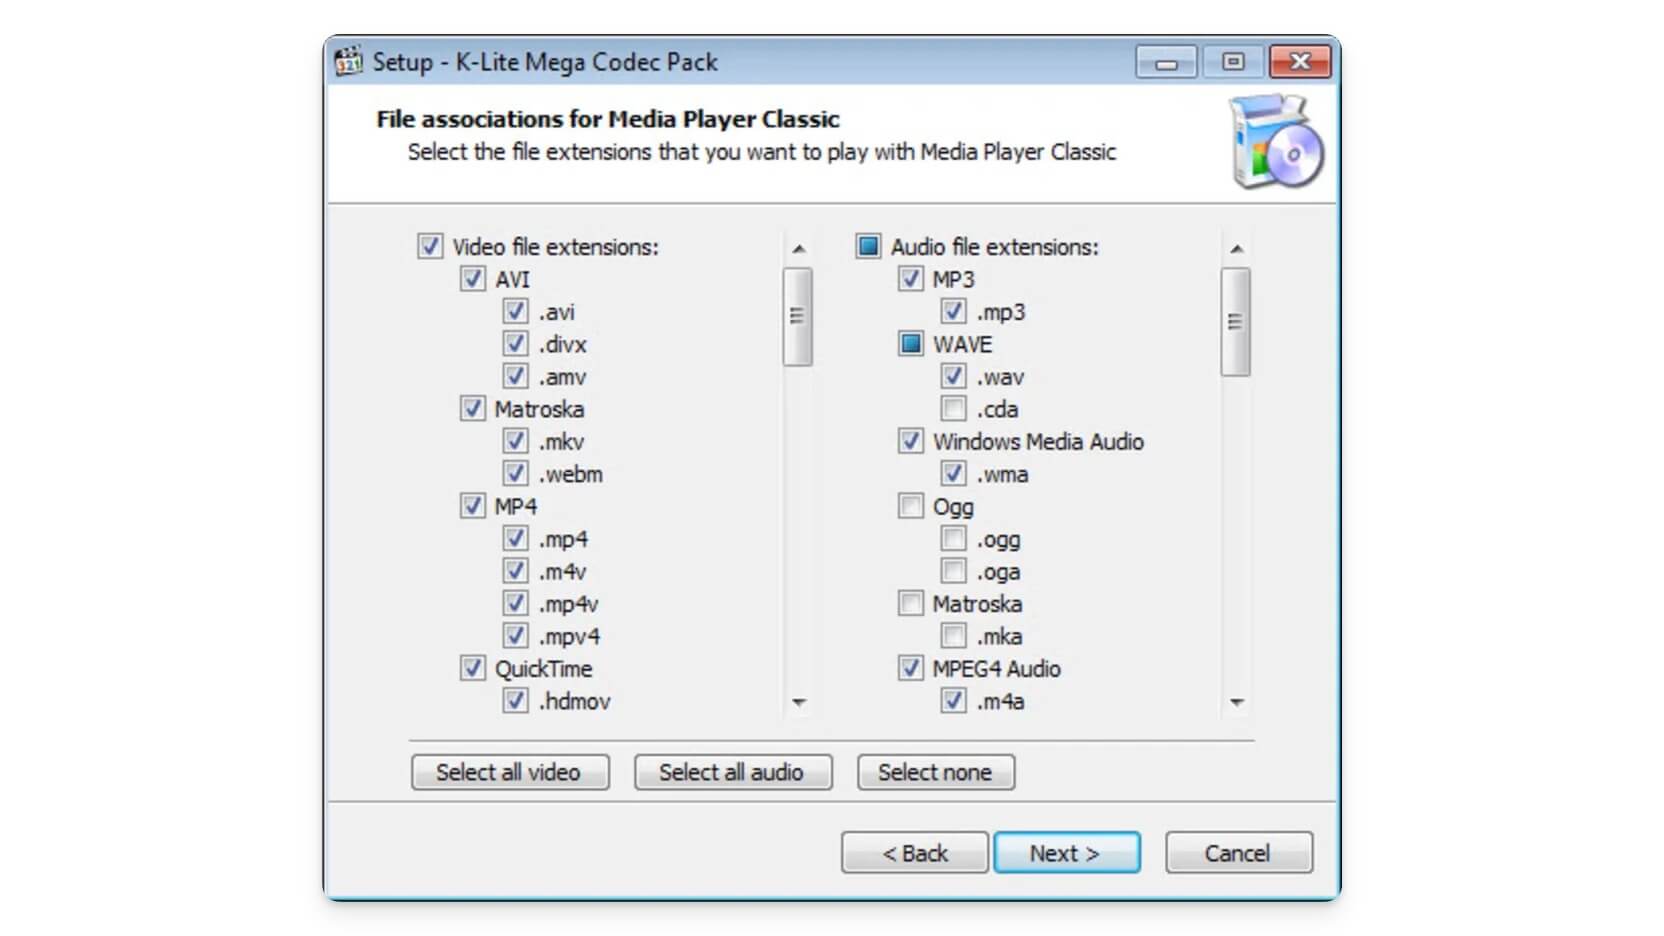Click the Select none button
Viewport: 1664px width, 936px height.
(935, 772)
